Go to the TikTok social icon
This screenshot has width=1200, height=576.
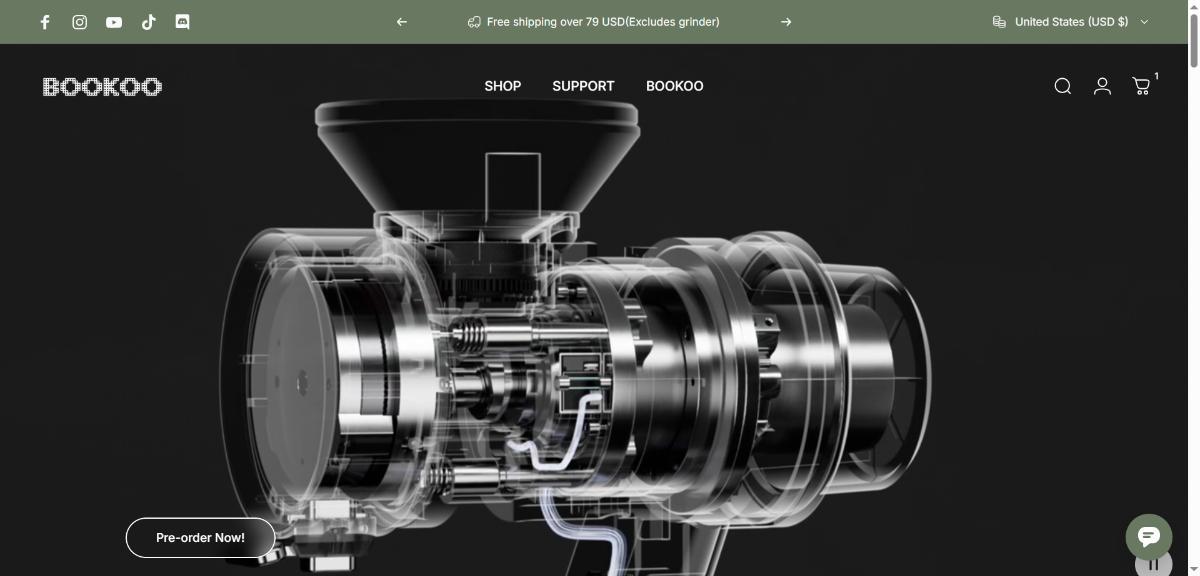click(148, 22)
